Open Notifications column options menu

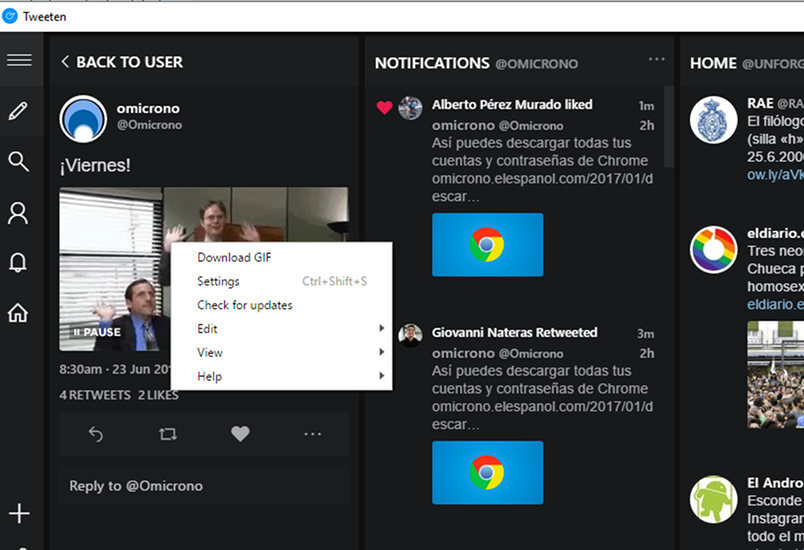(x=656, y=60)
